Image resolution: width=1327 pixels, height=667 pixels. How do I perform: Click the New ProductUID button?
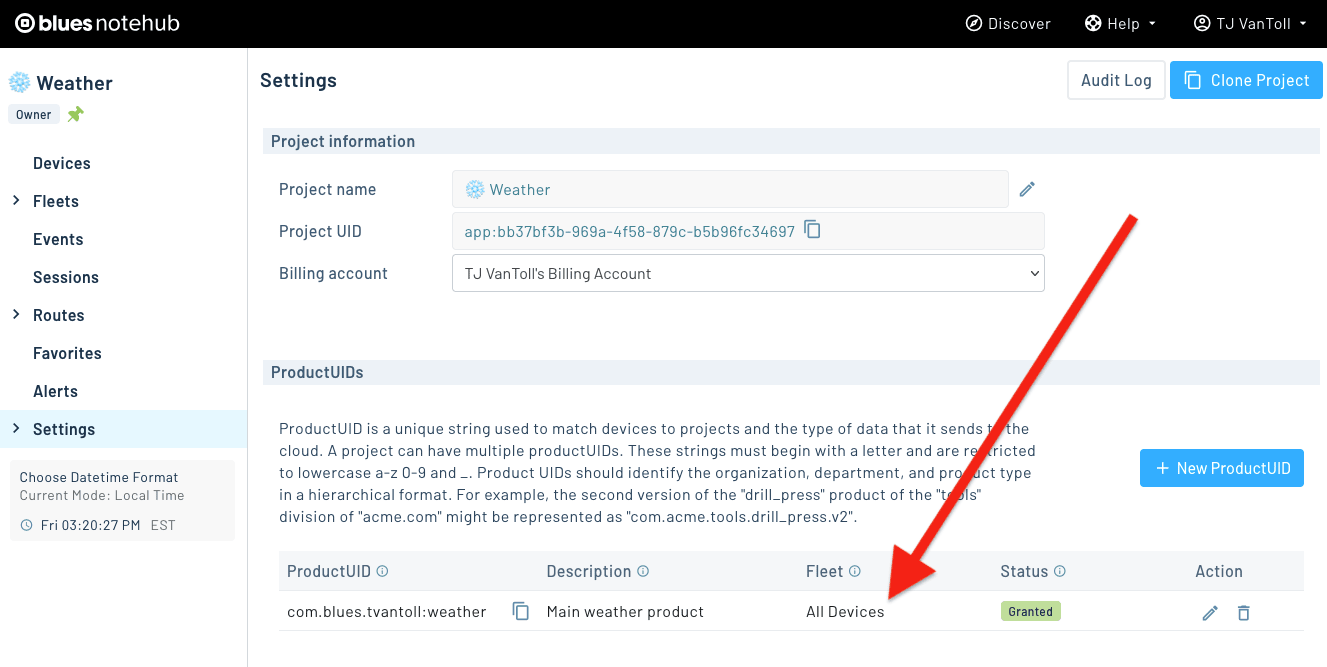coord(1222,468)
